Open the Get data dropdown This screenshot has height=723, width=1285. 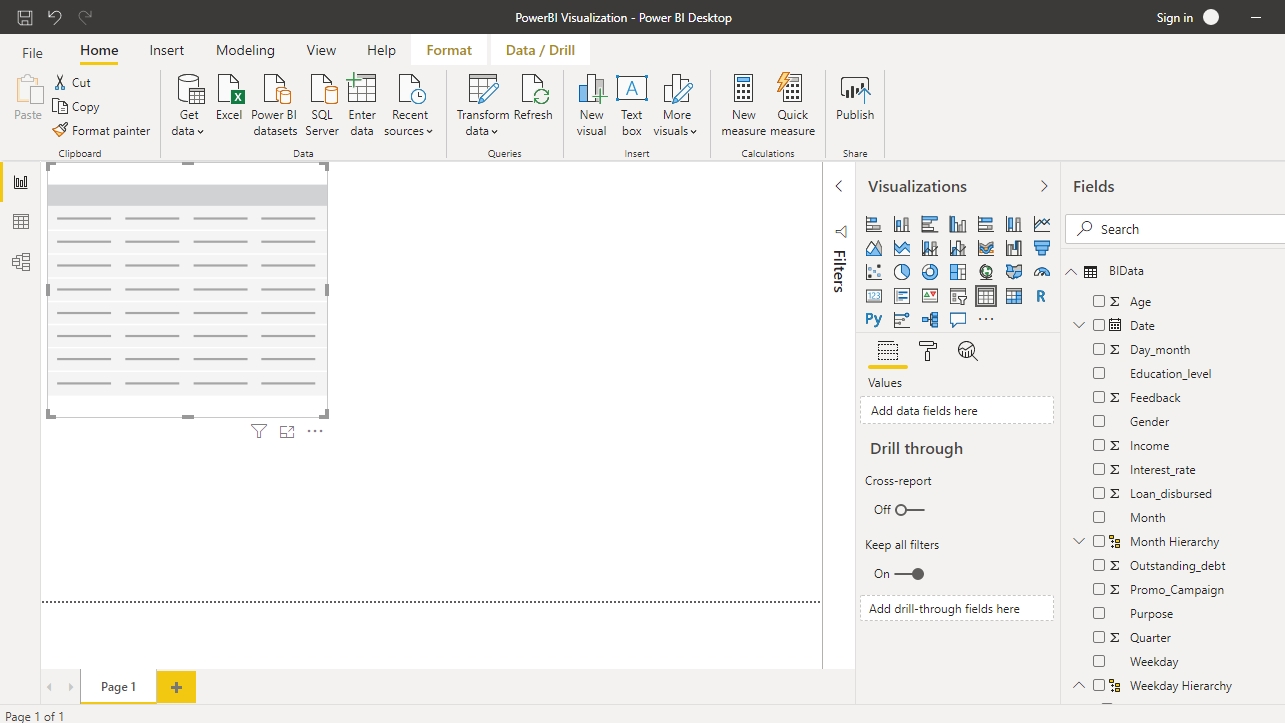188,131
